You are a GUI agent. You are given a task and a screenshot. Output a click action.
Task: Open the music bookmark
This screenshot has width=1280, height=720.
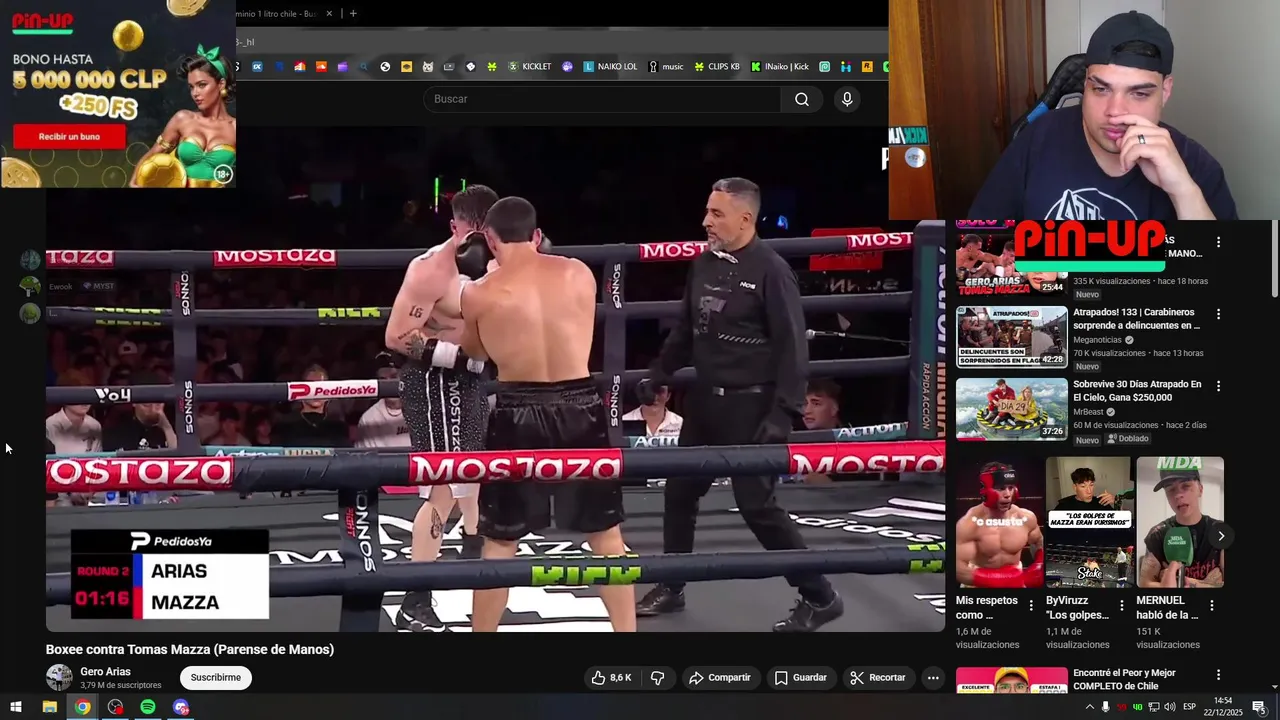tap(666, 67)
